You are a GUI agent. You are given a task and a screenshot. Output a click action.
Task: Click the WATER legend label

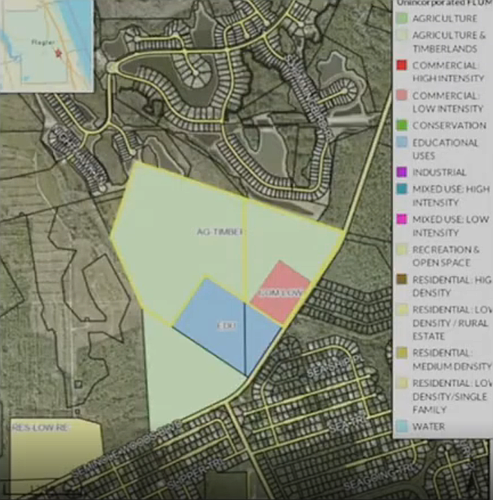428,426
